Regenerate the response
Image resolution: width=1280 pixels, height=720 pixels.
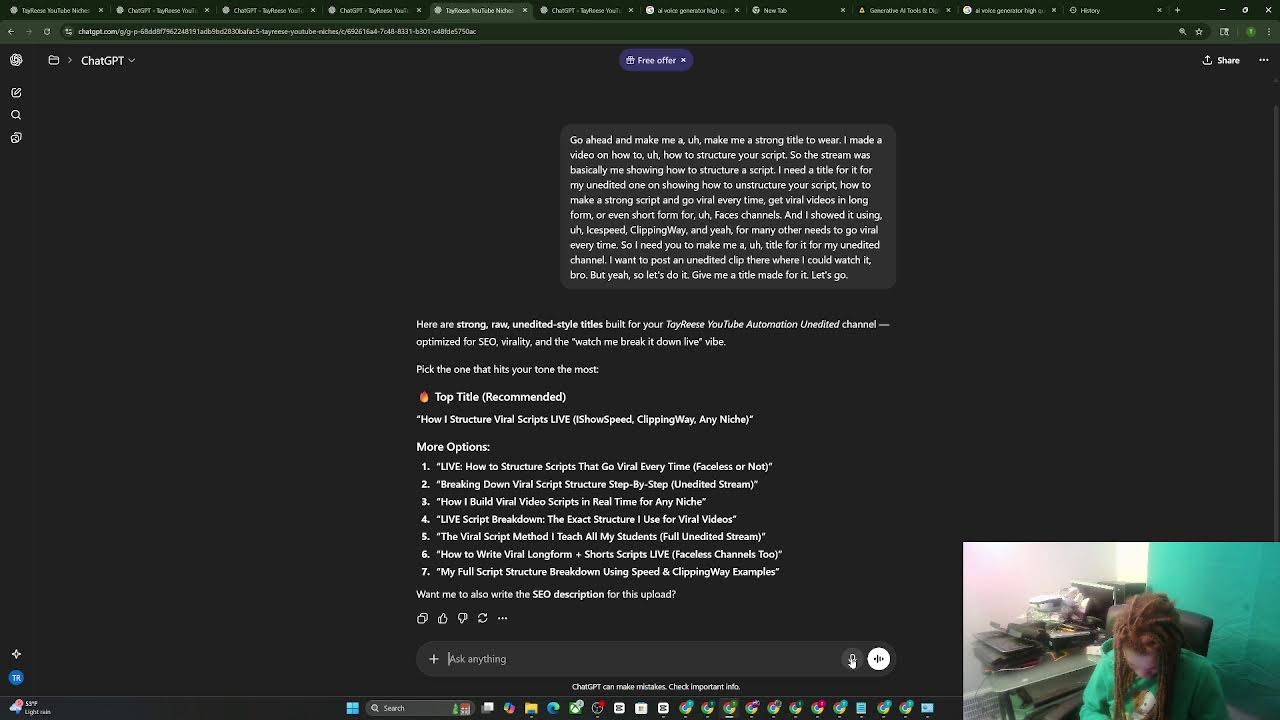(482, 618)
